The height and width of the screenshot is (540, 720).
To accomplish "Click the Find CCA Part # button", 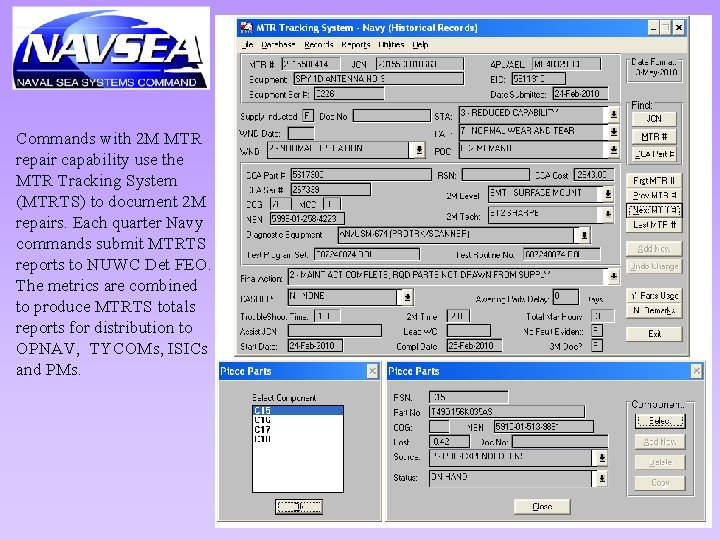I will 654,154.
